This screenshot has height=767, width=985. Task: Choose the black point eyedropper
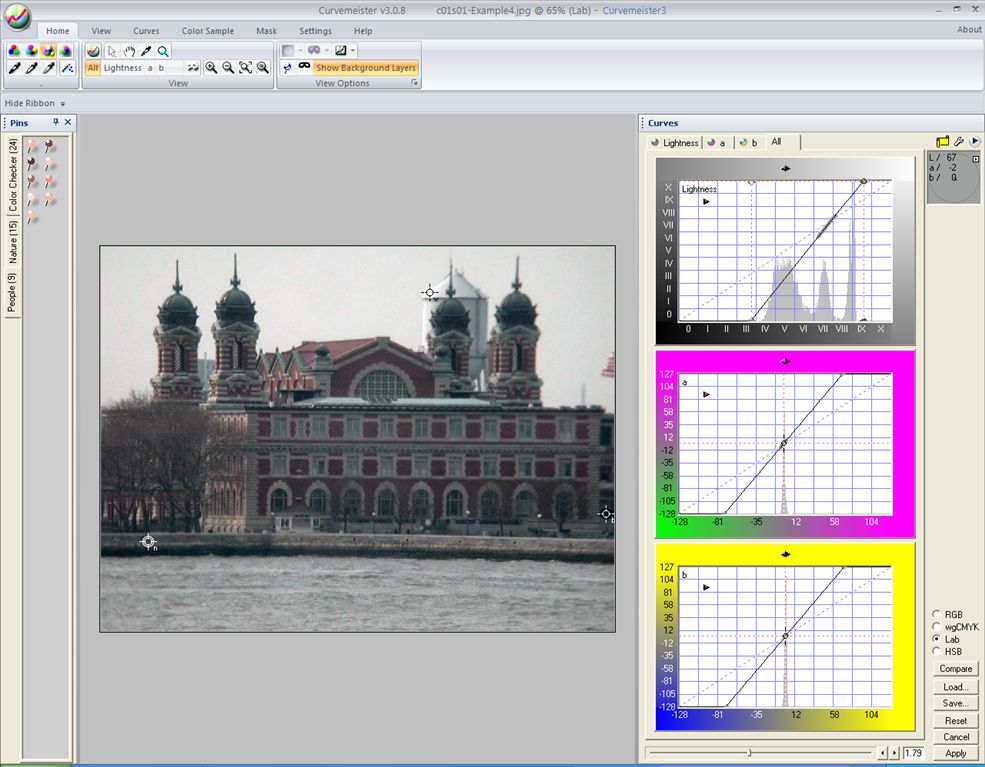14,68
